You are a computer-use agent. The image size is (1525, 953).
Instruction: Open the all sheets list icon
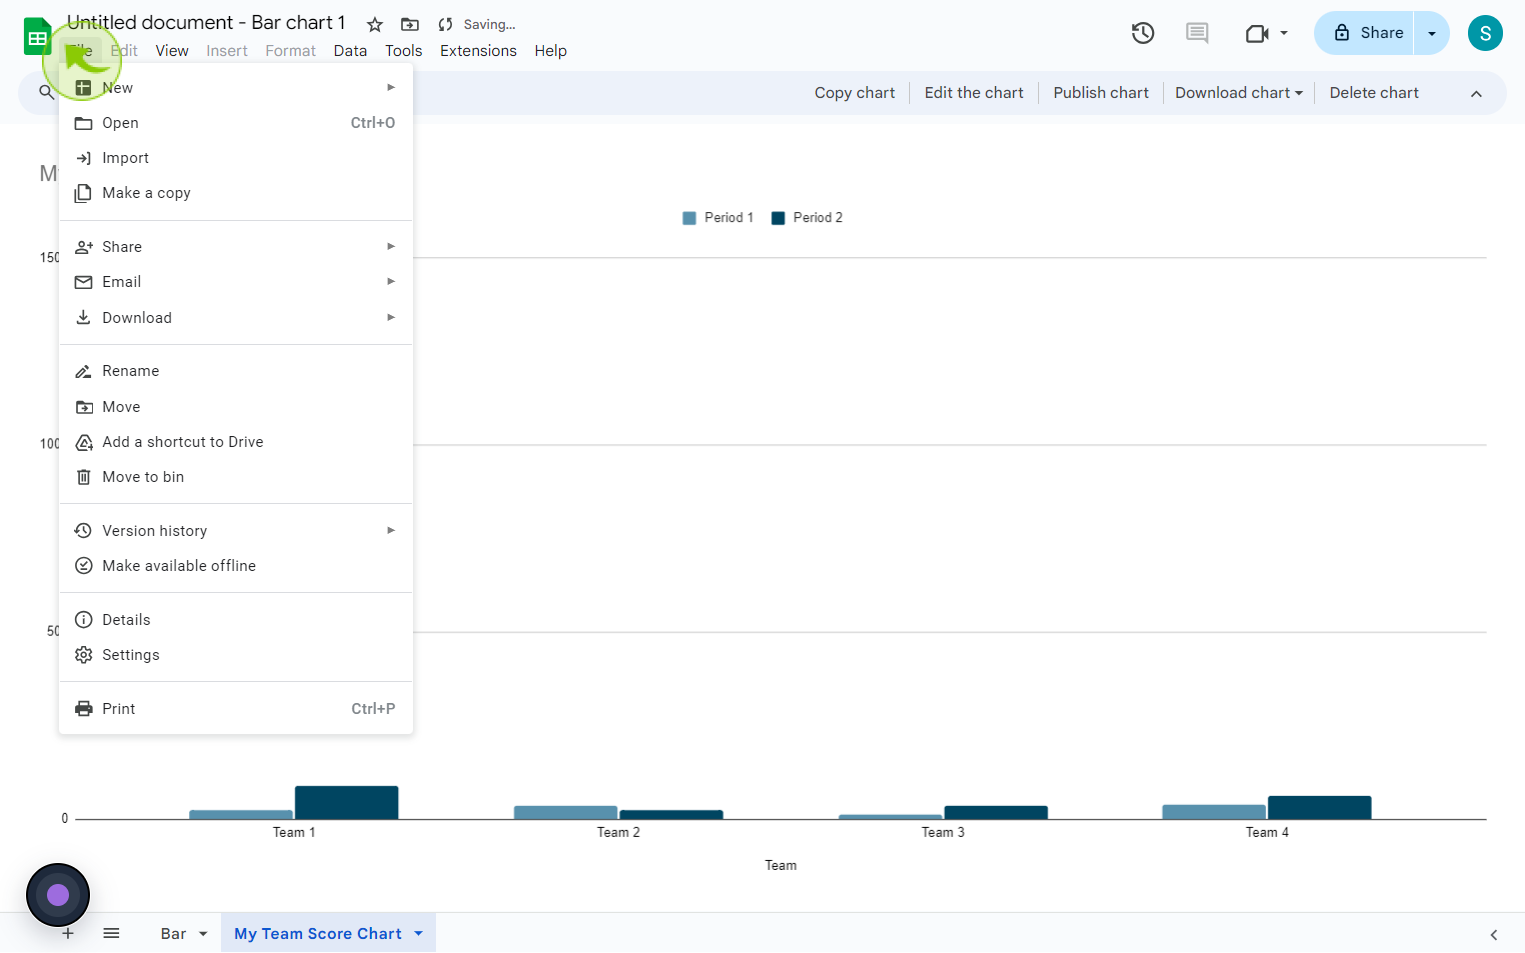tap(111, 933)
